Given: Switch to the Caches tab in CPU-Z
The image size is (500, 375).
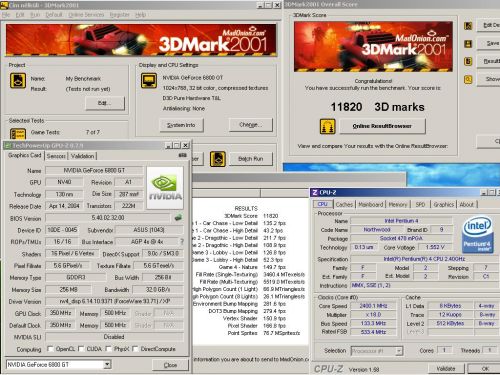Looking at the screenshot, I should point(344,204).
